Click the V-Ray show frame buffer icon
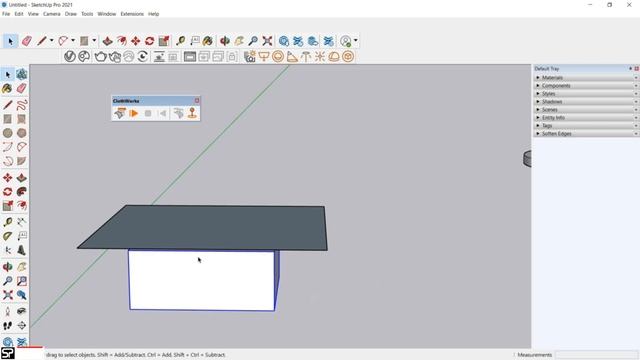The image size is (640, 360). click(190, 56)
